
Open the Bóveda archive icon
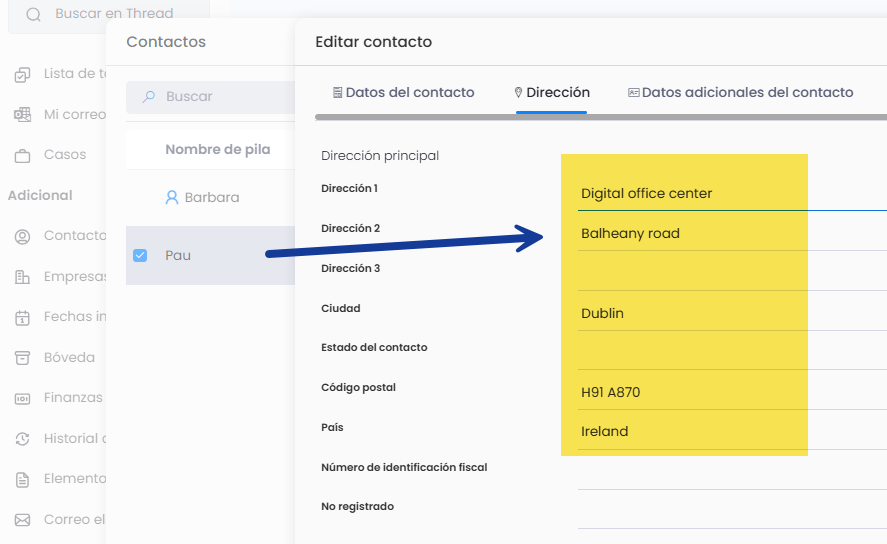23,358
